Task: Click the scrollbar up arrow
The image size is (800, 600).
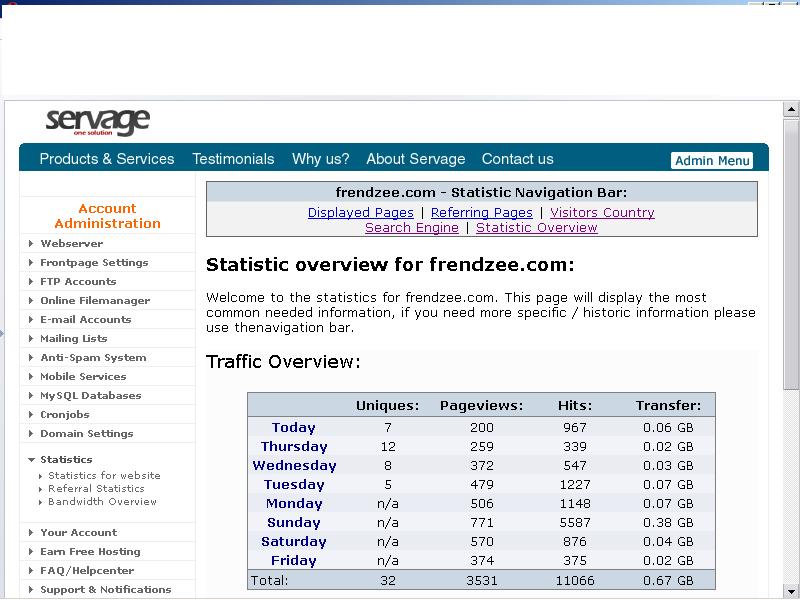Action: (x=791, y=109)
